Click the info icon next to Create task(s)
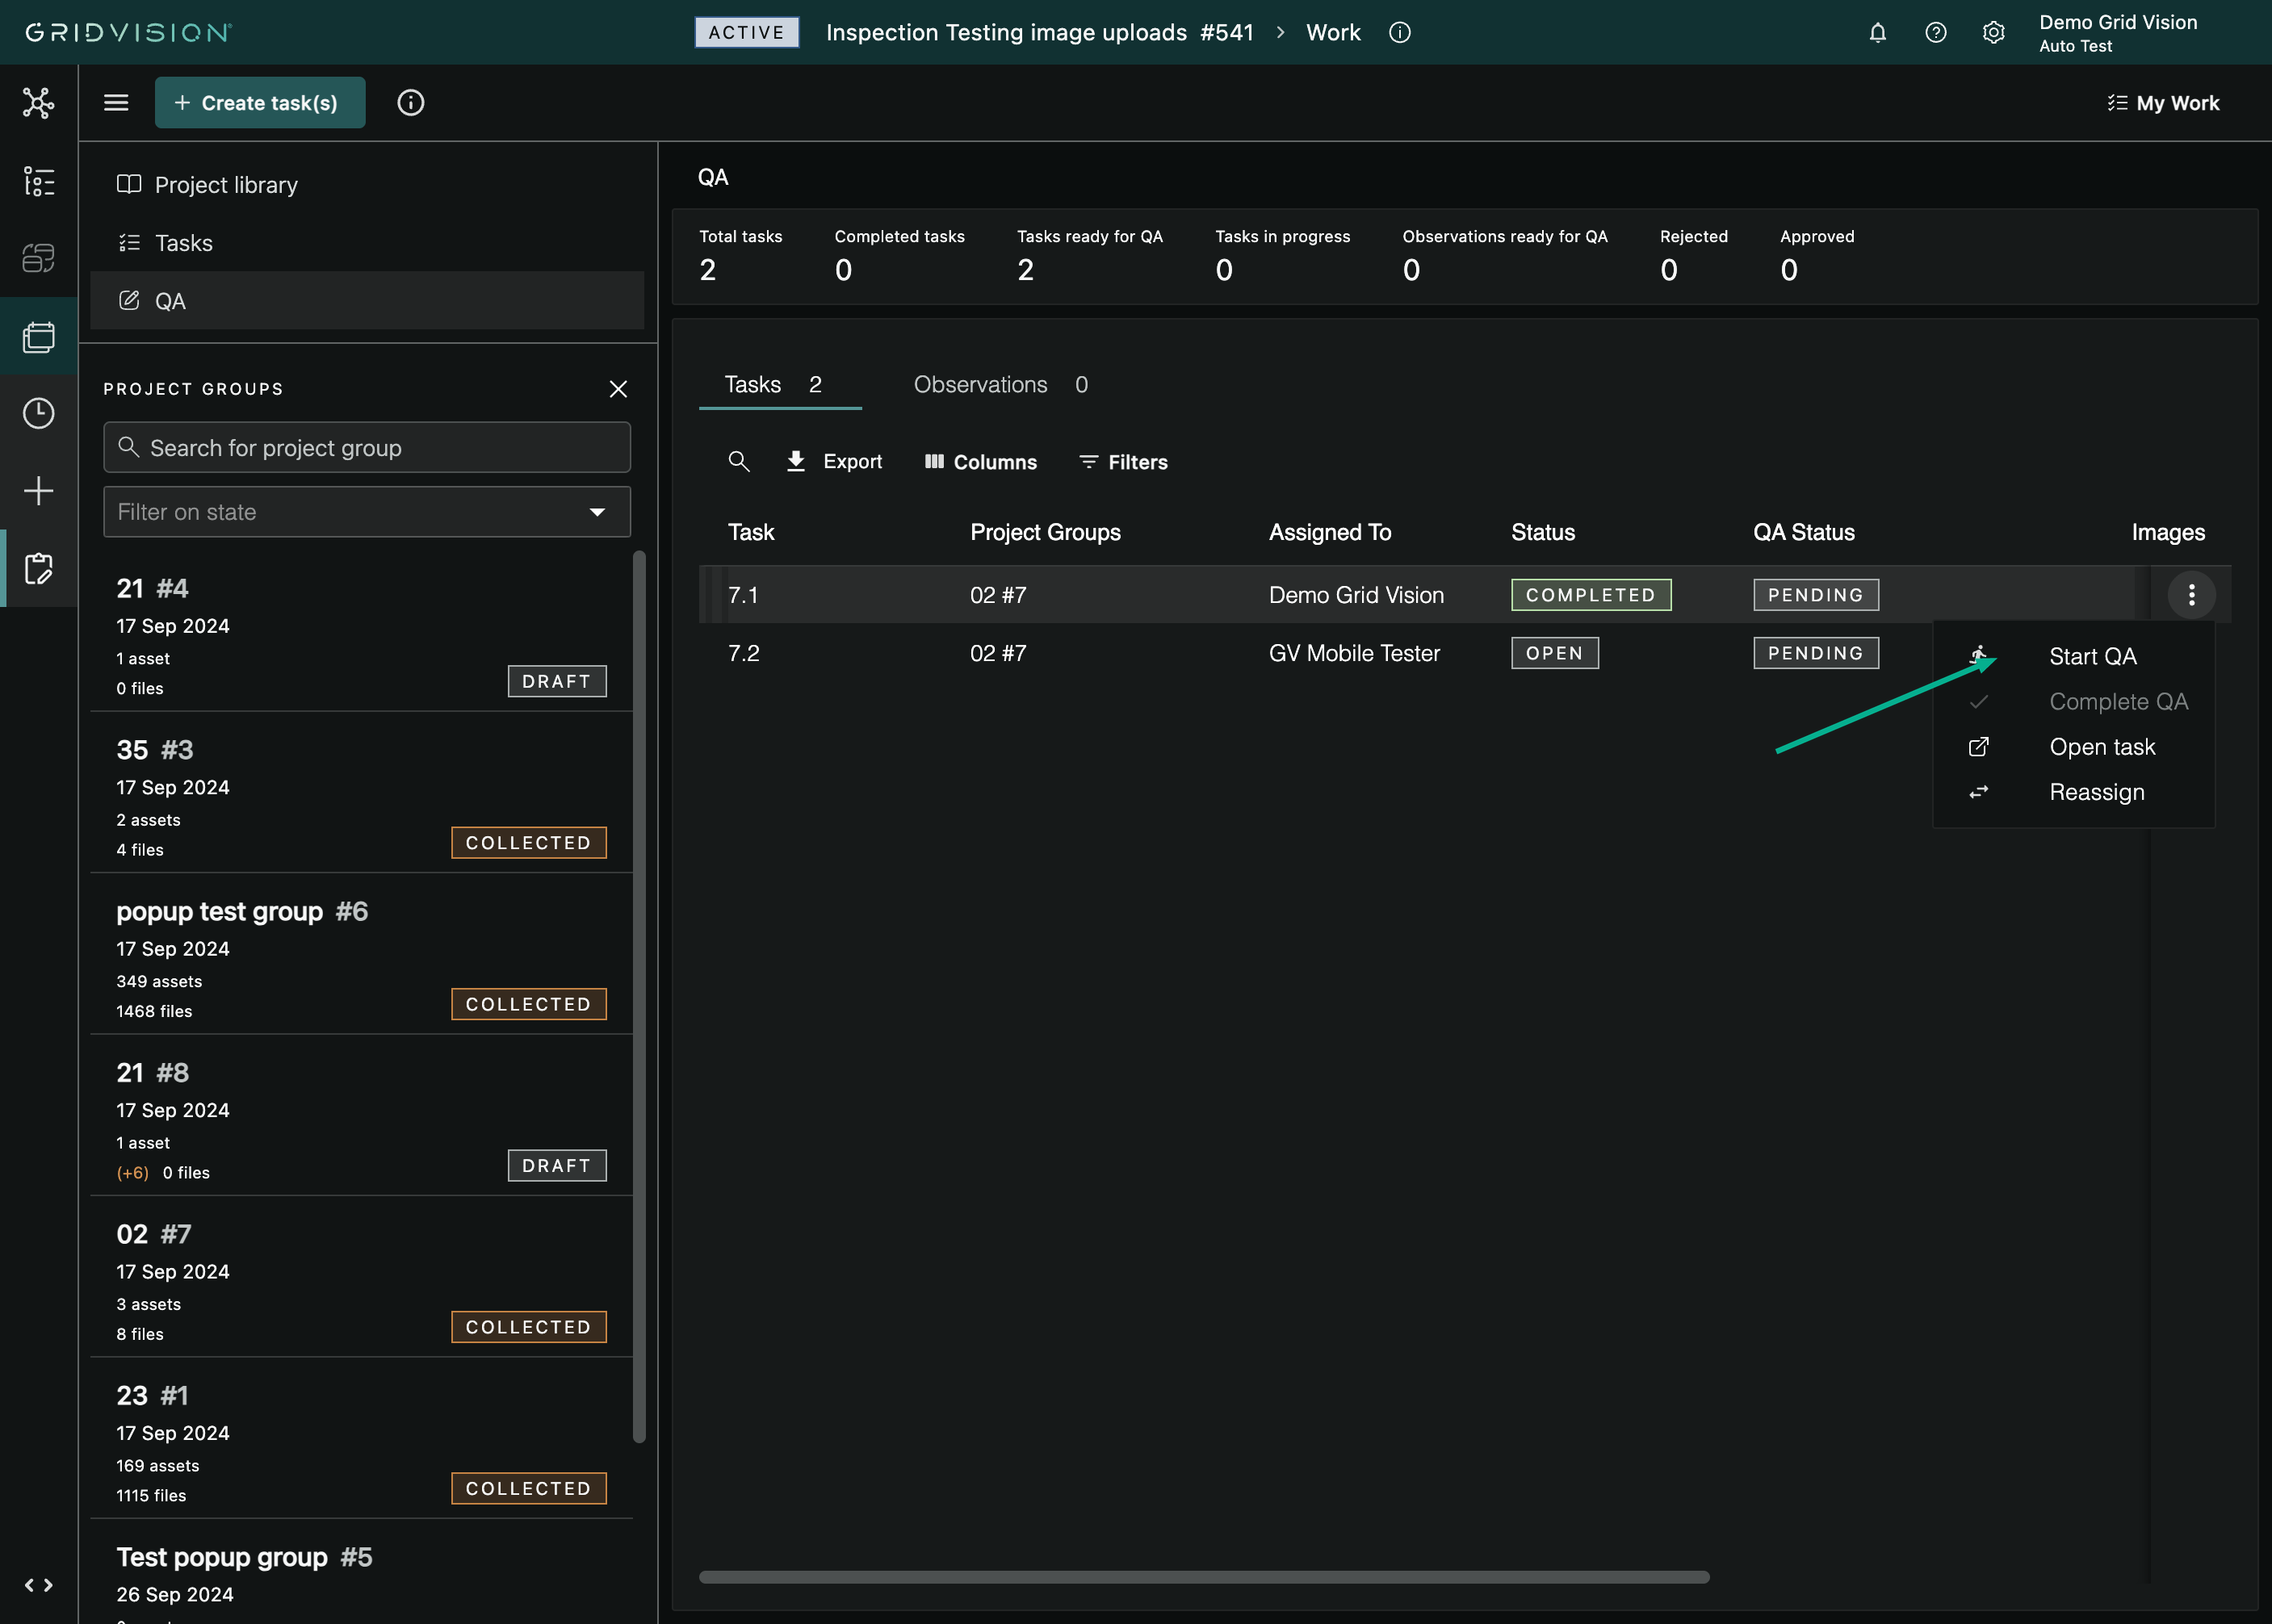 click(x=410, y=103)
